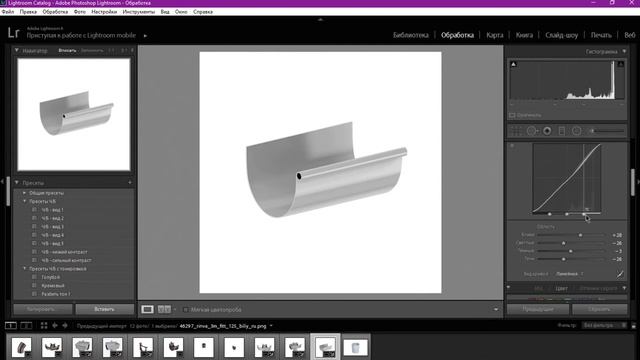Open the point curve type dropdown
This screenshot has height=360, width=640.
coord(570,274)
